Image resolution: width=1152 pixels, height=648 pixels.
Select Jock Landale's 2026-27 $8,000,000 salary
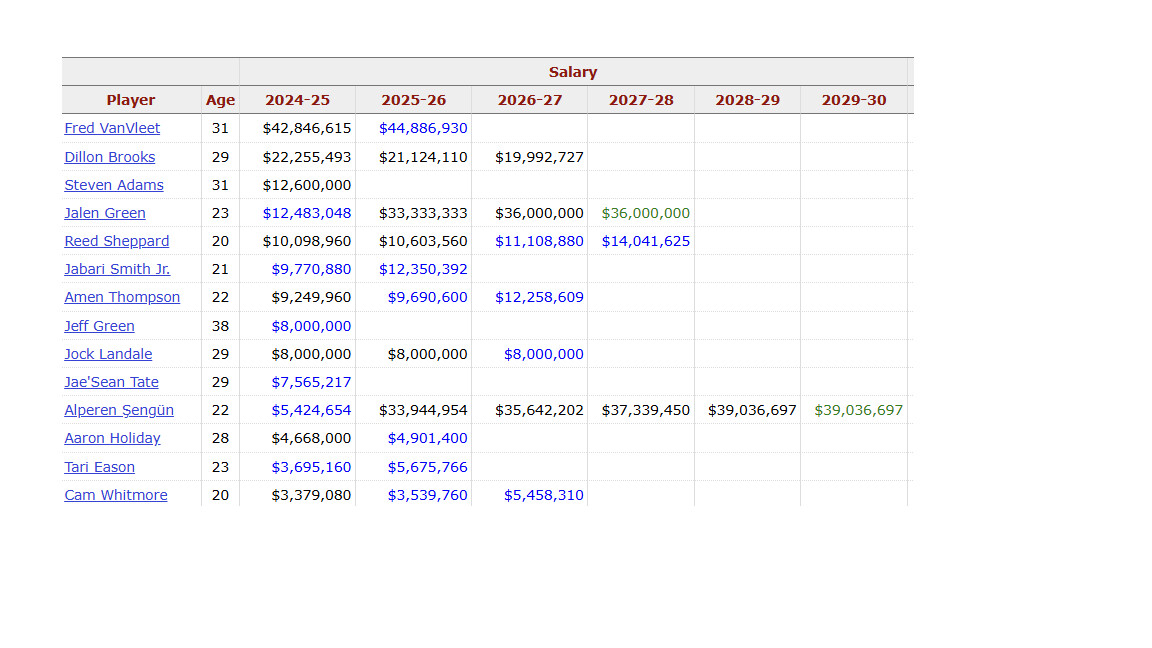coord(544,354)
